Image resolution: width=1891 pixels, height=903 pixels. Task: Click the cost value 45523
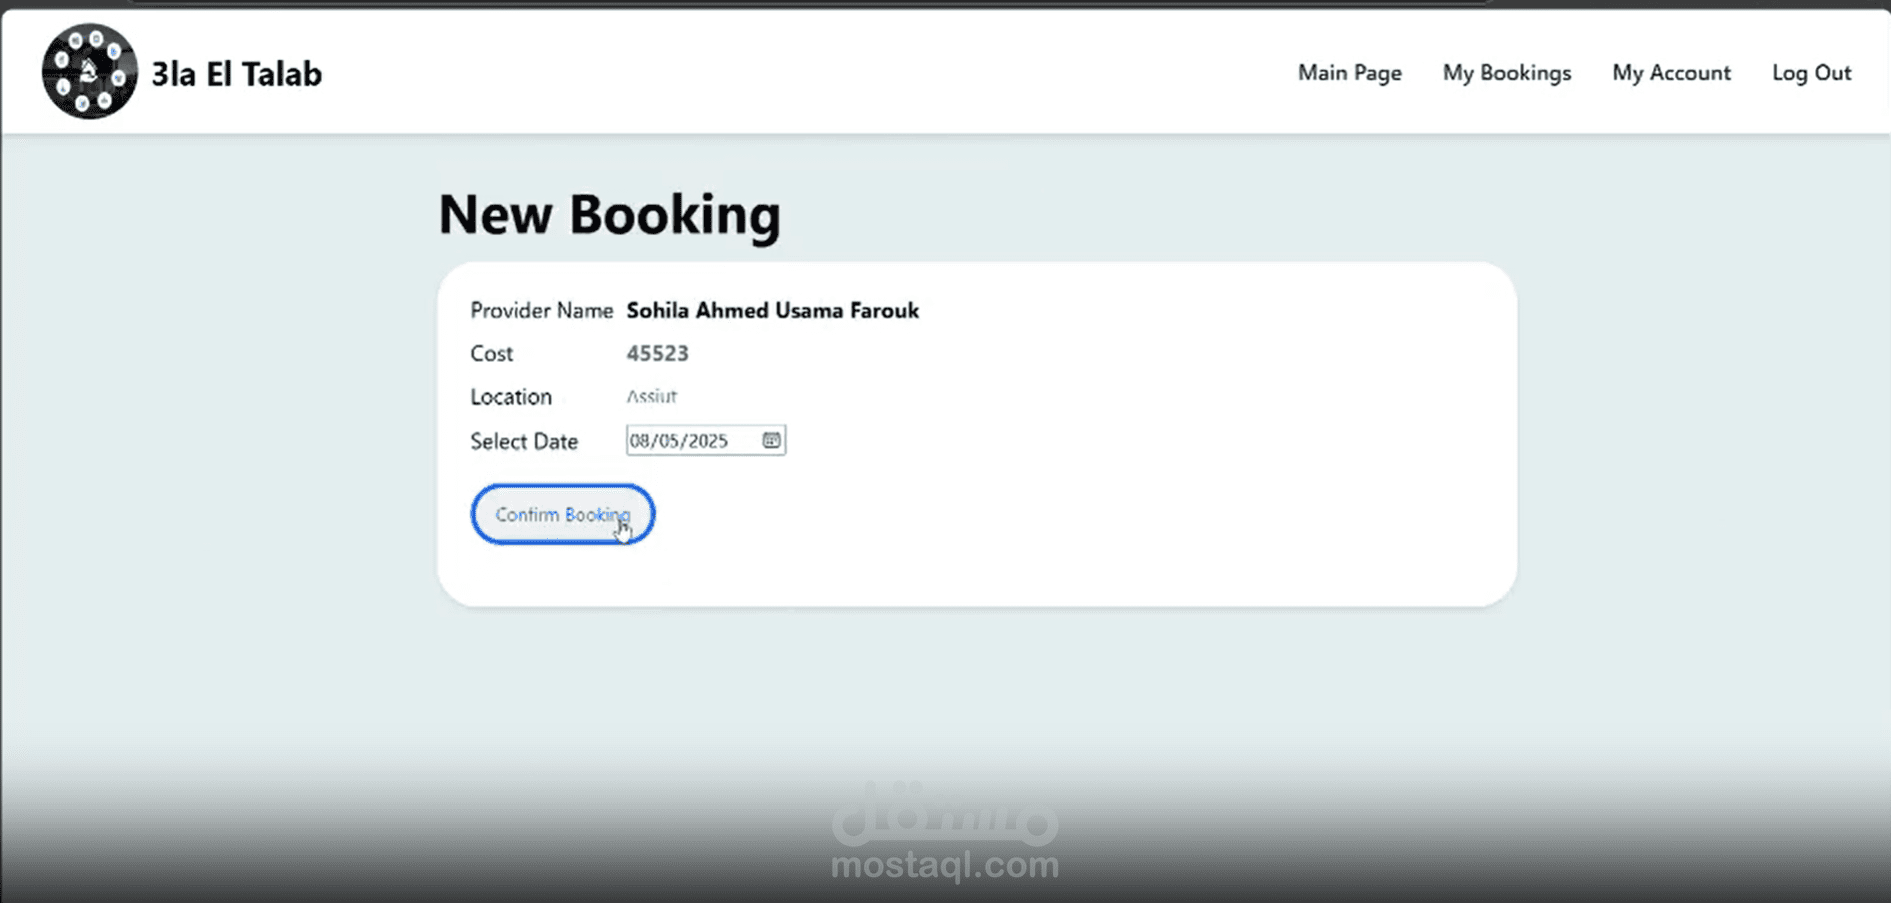click(x=657, y=353)
